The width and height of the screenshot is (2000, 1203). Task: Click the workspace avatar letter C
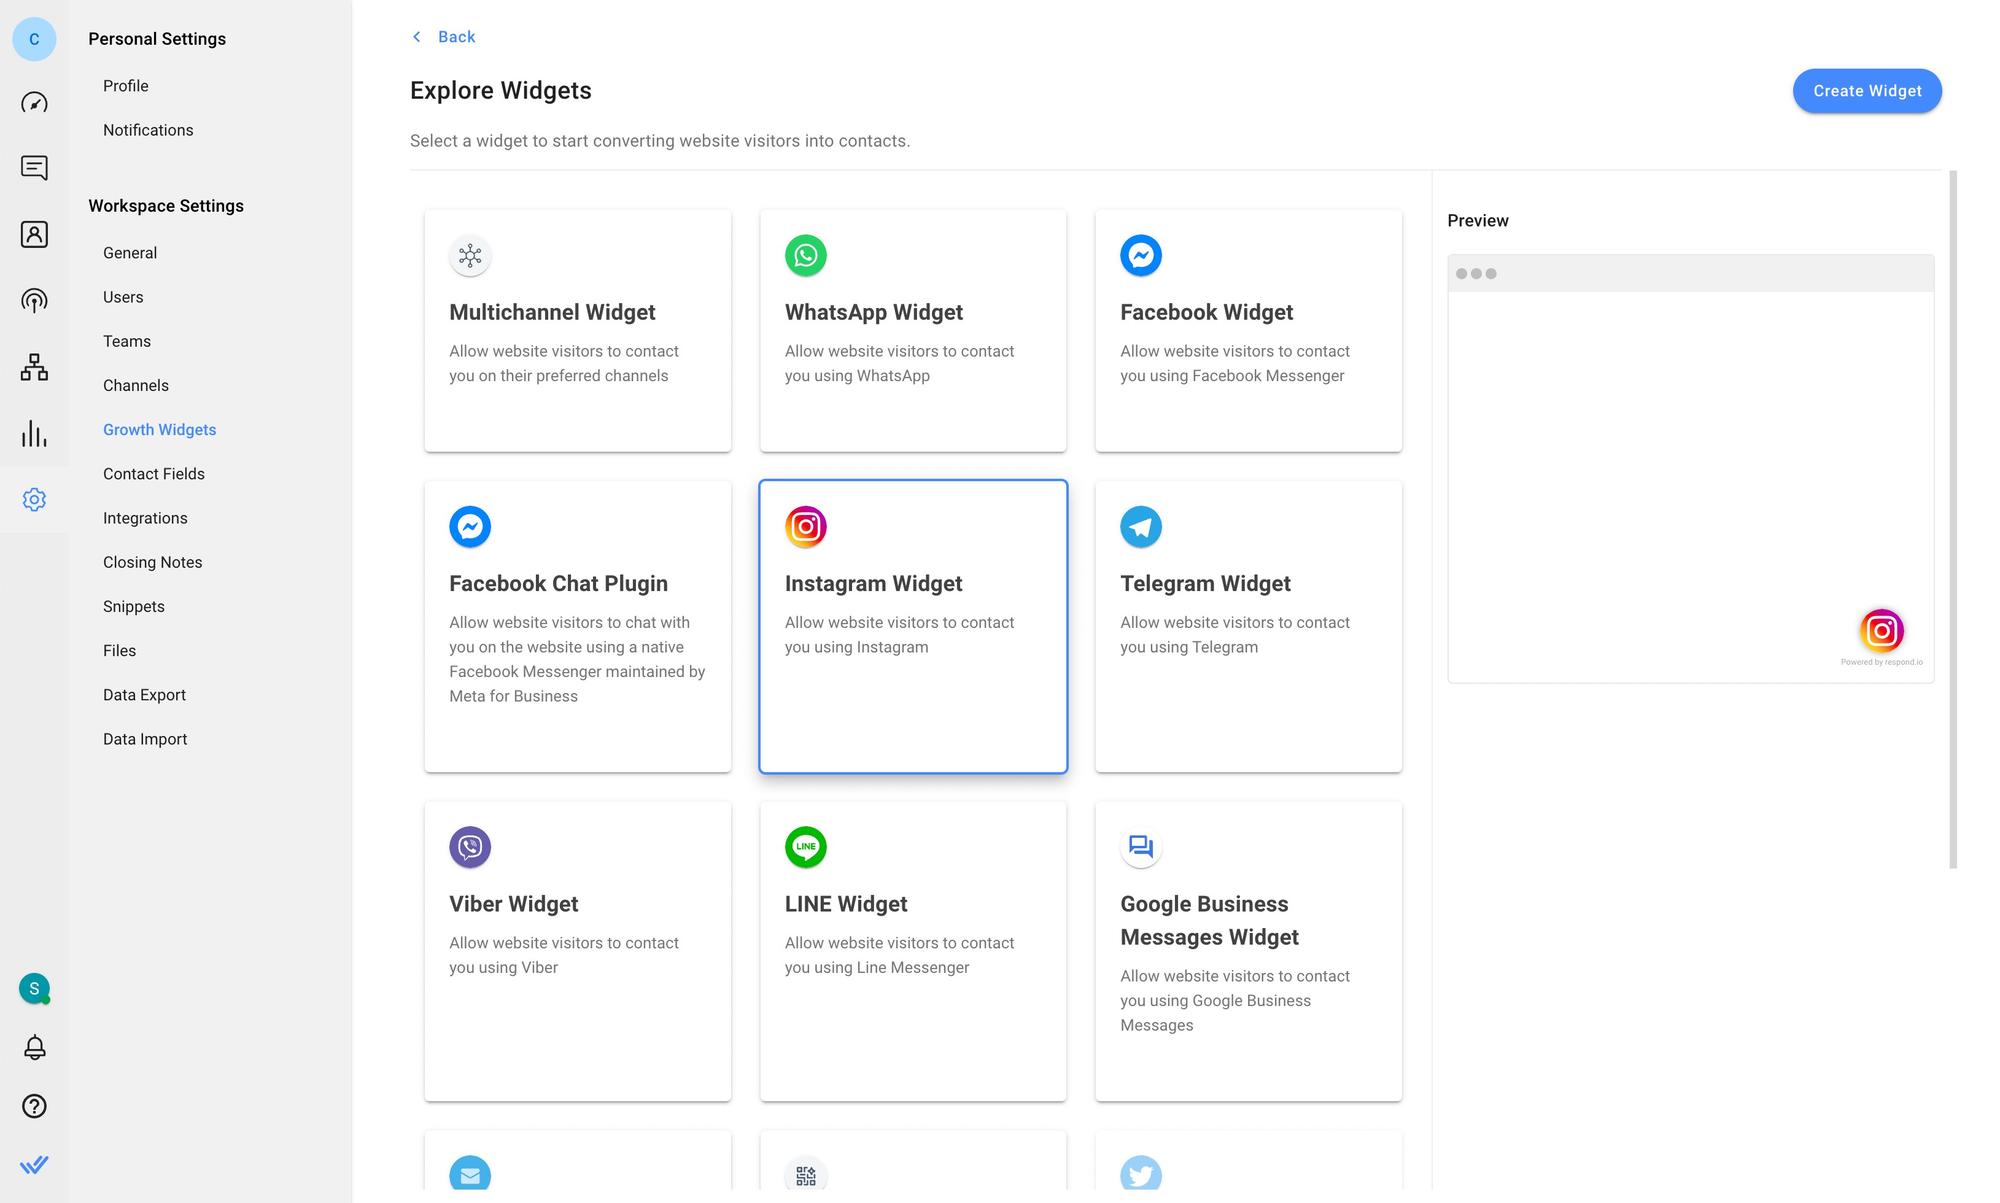coord(34,39)
